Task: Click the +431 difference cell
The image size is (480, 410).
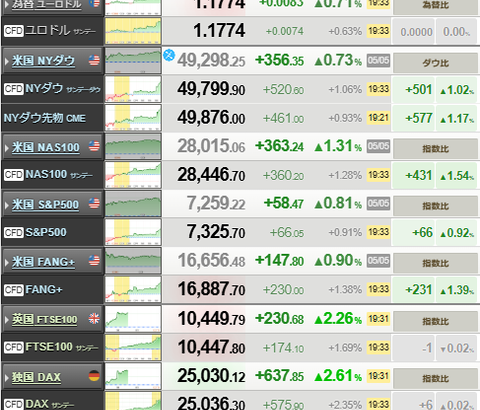Action: coord(413,176)
